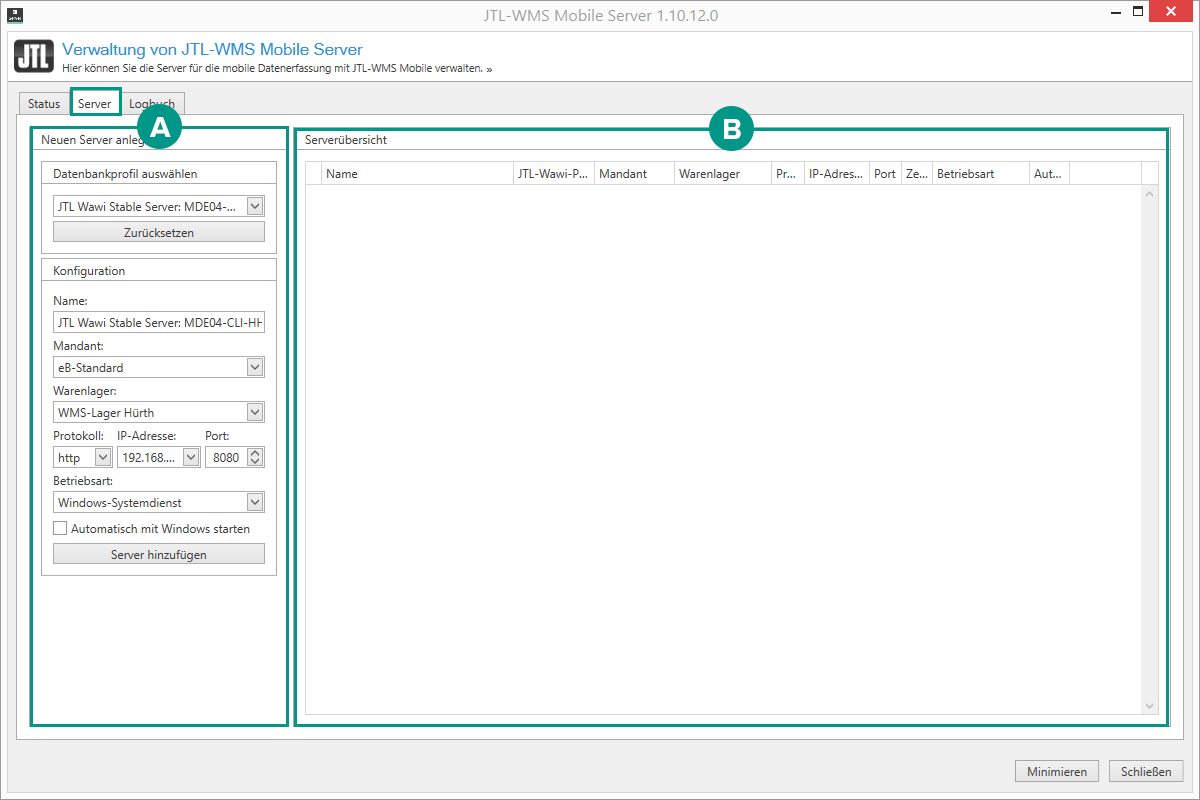The image size is (1200, 800).
Task: Open the Datenbankprofil dropdown
Action: 254,206
